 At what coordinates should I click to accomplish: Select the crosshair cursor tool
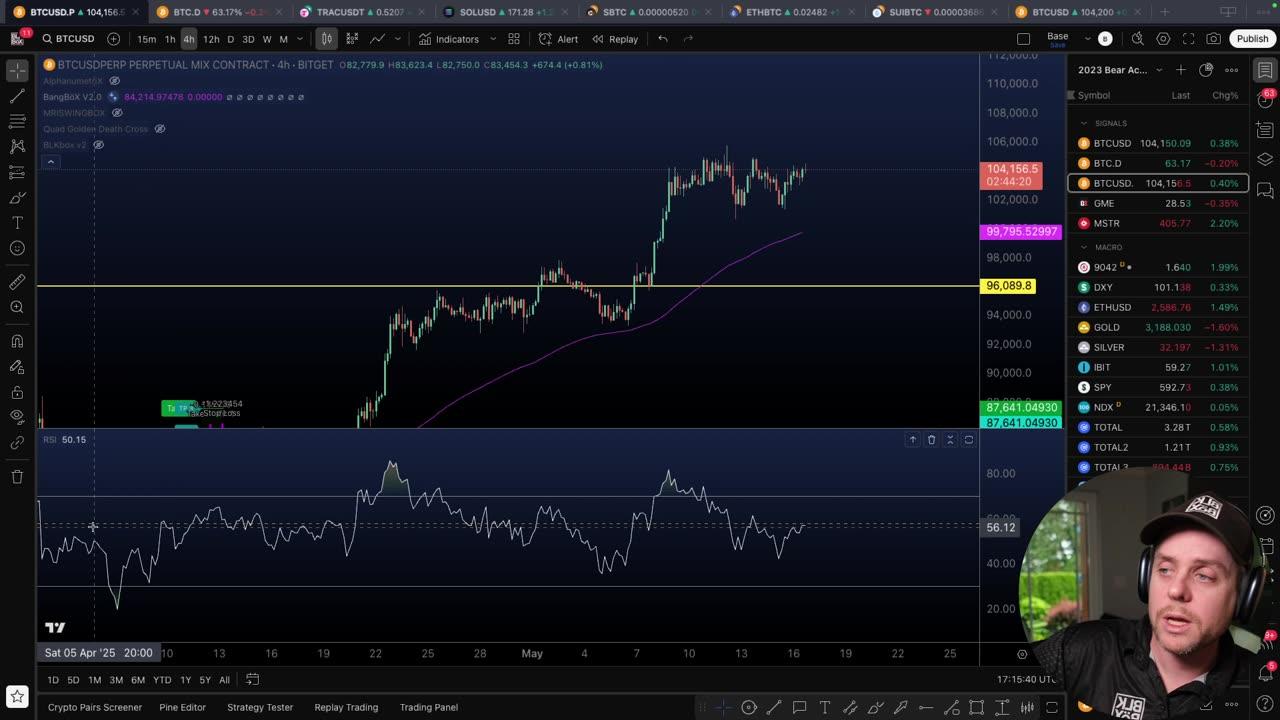tap(17, 71)
